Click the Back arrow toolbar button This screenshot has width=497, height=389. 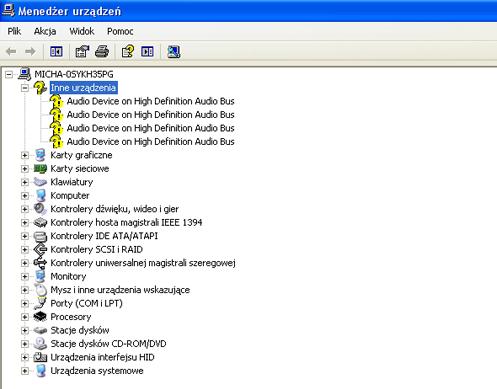(11, 52)
